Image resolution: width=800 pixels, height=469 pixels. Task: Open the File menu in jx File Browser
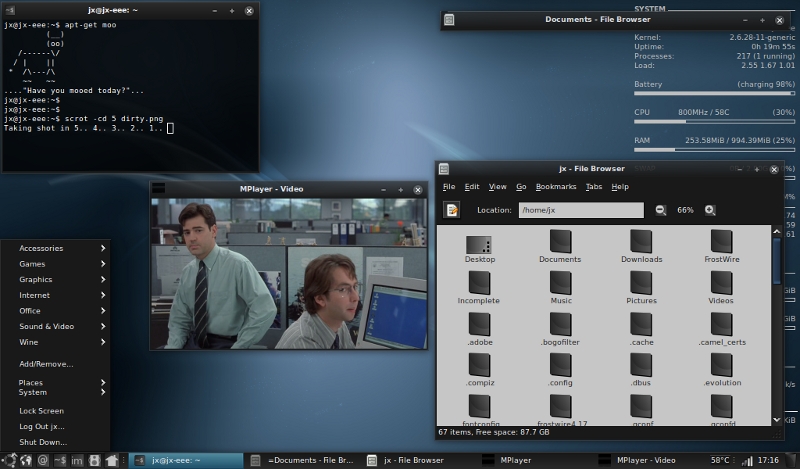pos(449,187)
